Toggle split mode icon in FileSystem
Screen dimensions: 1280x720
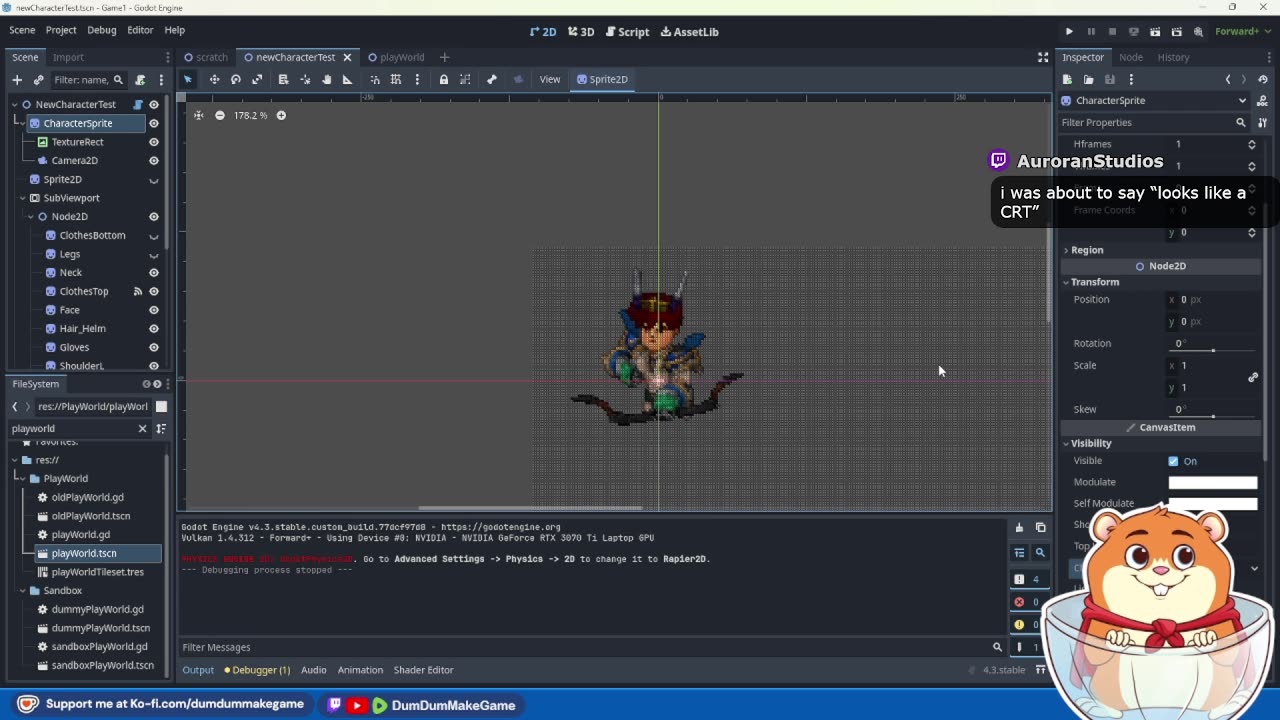pos(161,406)
